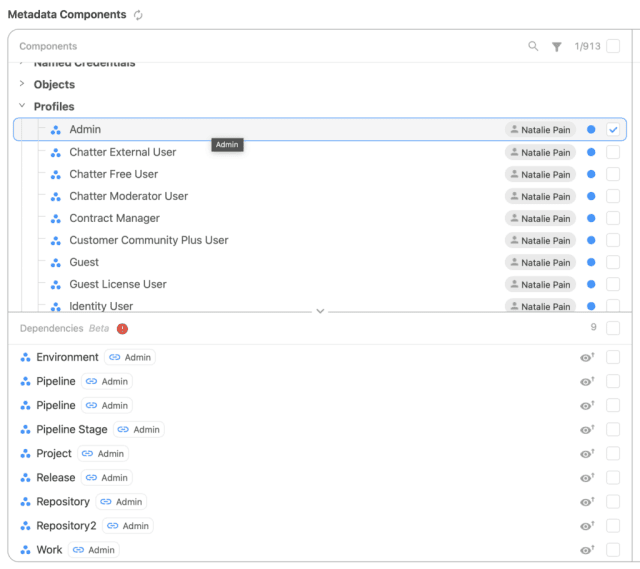
Task: Check the Chatter Moderator User checkbox
Action: click(x=613, y=196)
